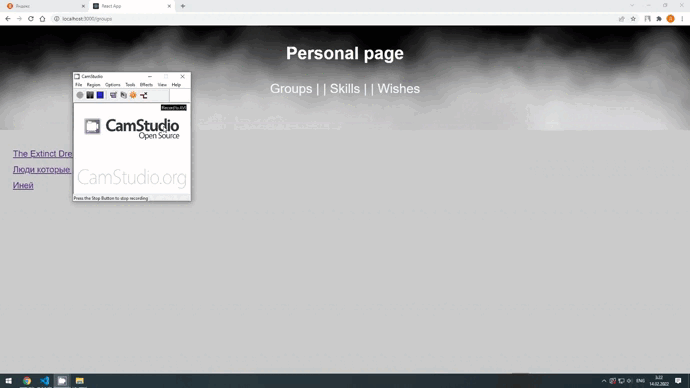Open screen annotations via orange sun icon

(x=133, y=95)
